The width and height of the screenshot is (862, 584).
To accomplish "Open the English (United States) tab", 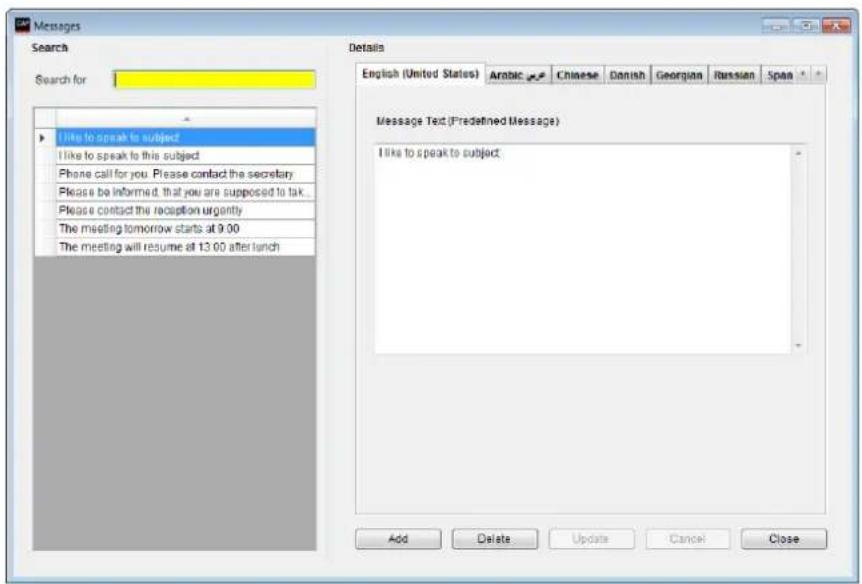I will tap(421, 74).
